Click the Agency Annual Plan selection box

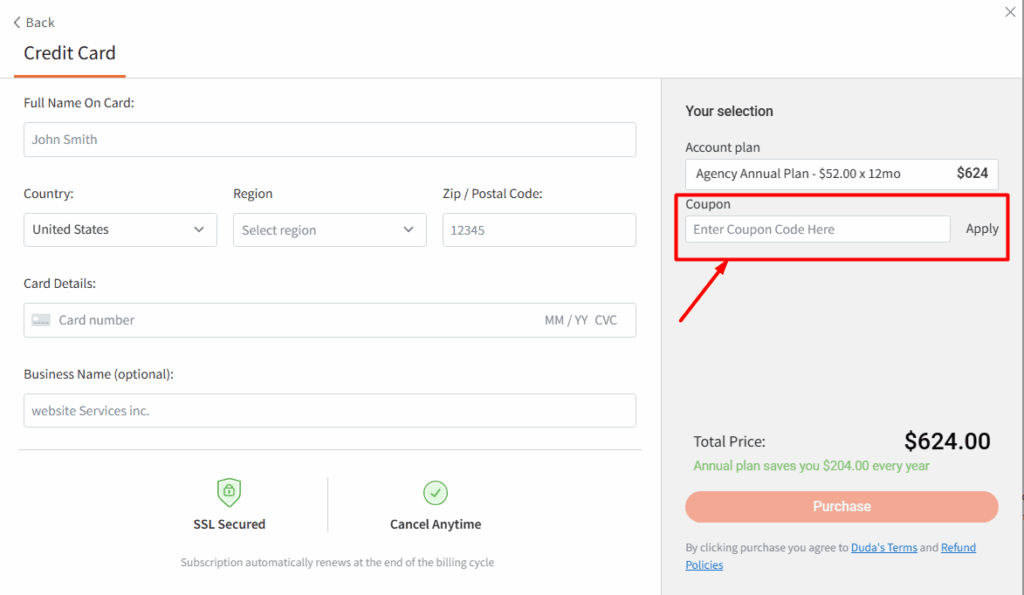[x=842, y=174]
